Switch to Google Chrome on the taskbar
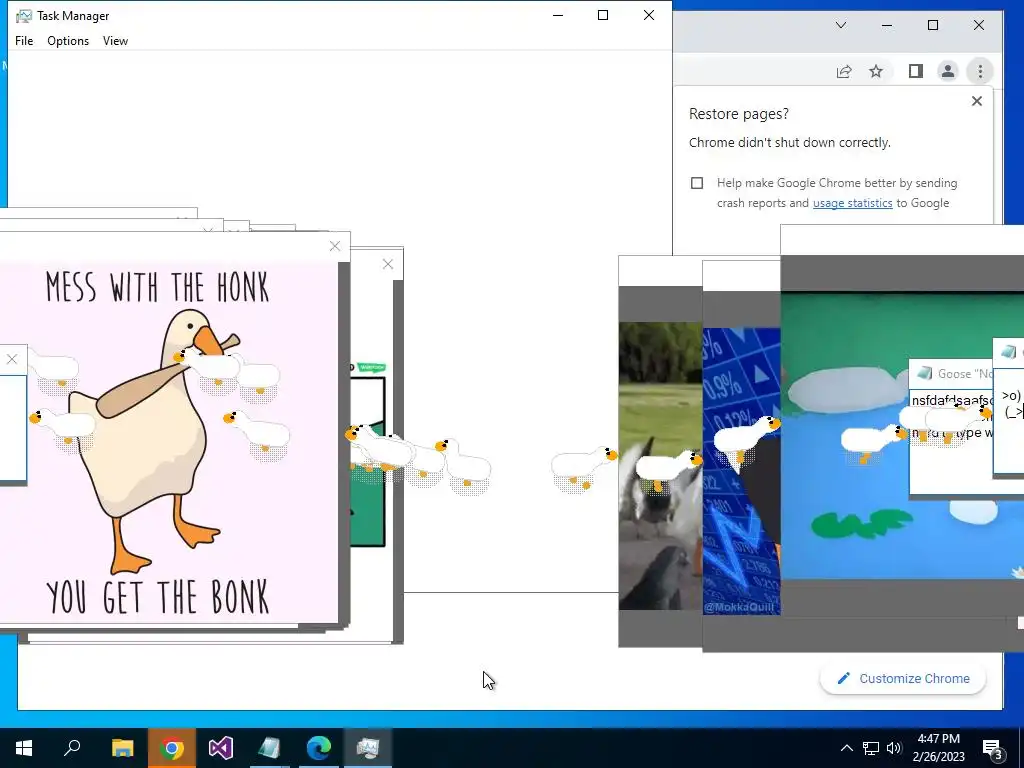1024x768 pixels. pyautogui.click(x=172, y=748)
